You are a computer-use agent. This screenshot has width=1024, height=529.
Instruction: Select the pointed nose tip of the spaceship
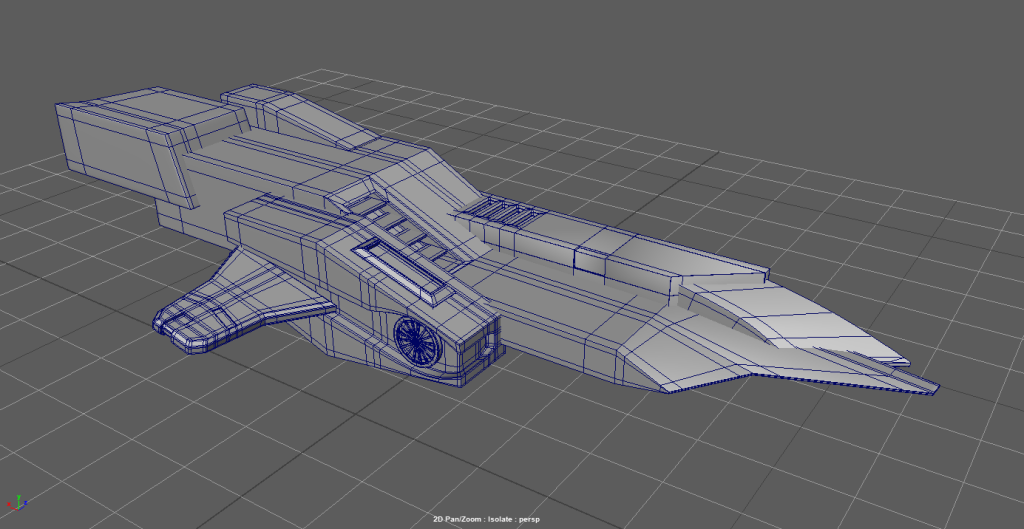[x=914, y=383]
